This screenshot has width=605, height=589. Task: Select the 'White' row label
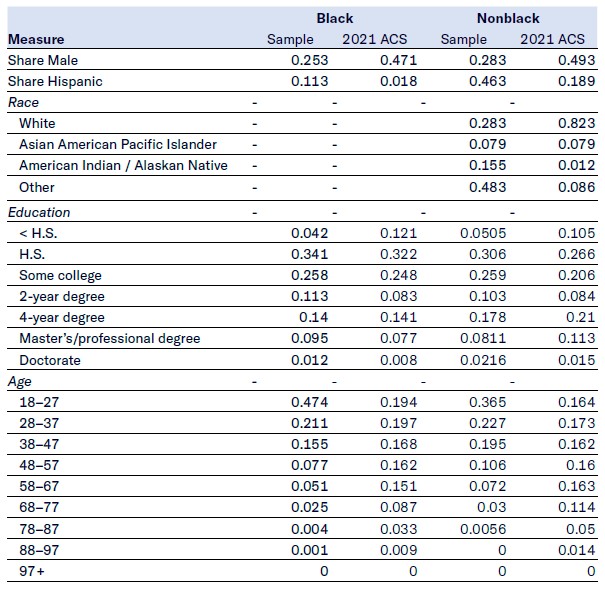(x=37, y=123)
